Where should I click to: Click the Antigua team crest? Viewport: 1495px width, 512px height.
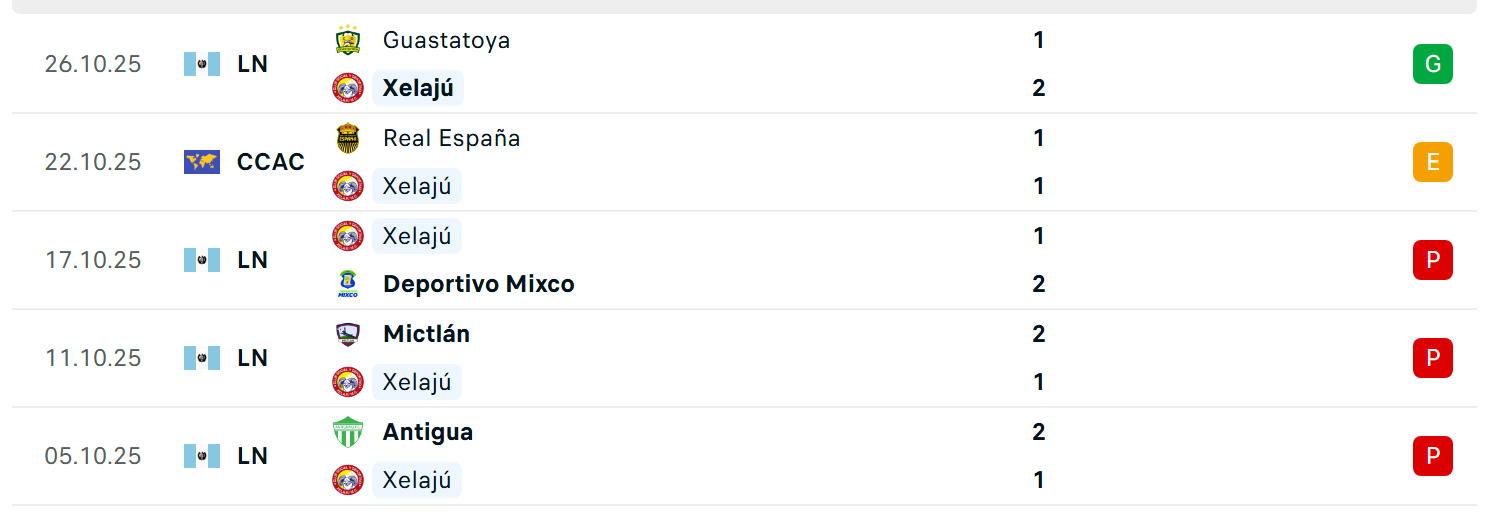[348, 432]
